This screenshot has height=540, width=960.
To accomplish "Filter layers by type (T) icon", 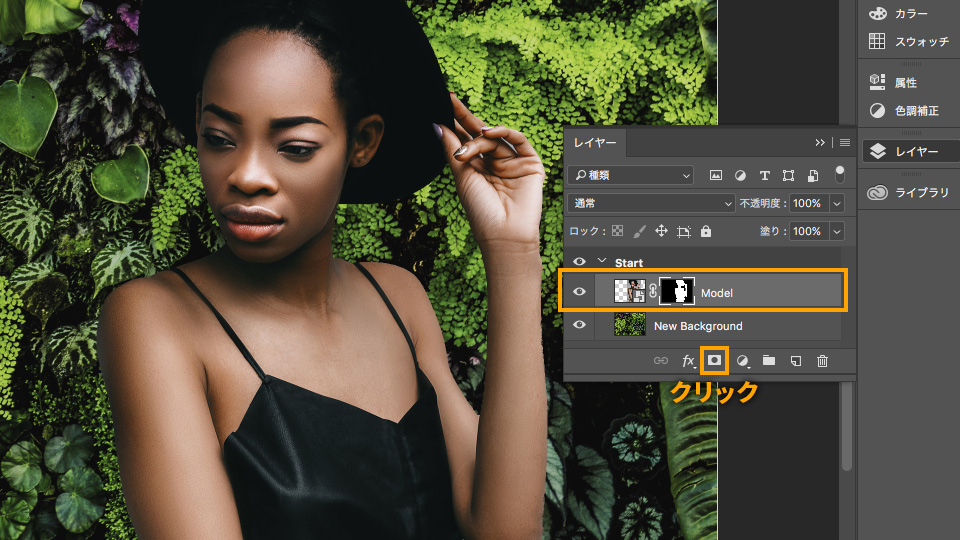I will click(765, 175).
